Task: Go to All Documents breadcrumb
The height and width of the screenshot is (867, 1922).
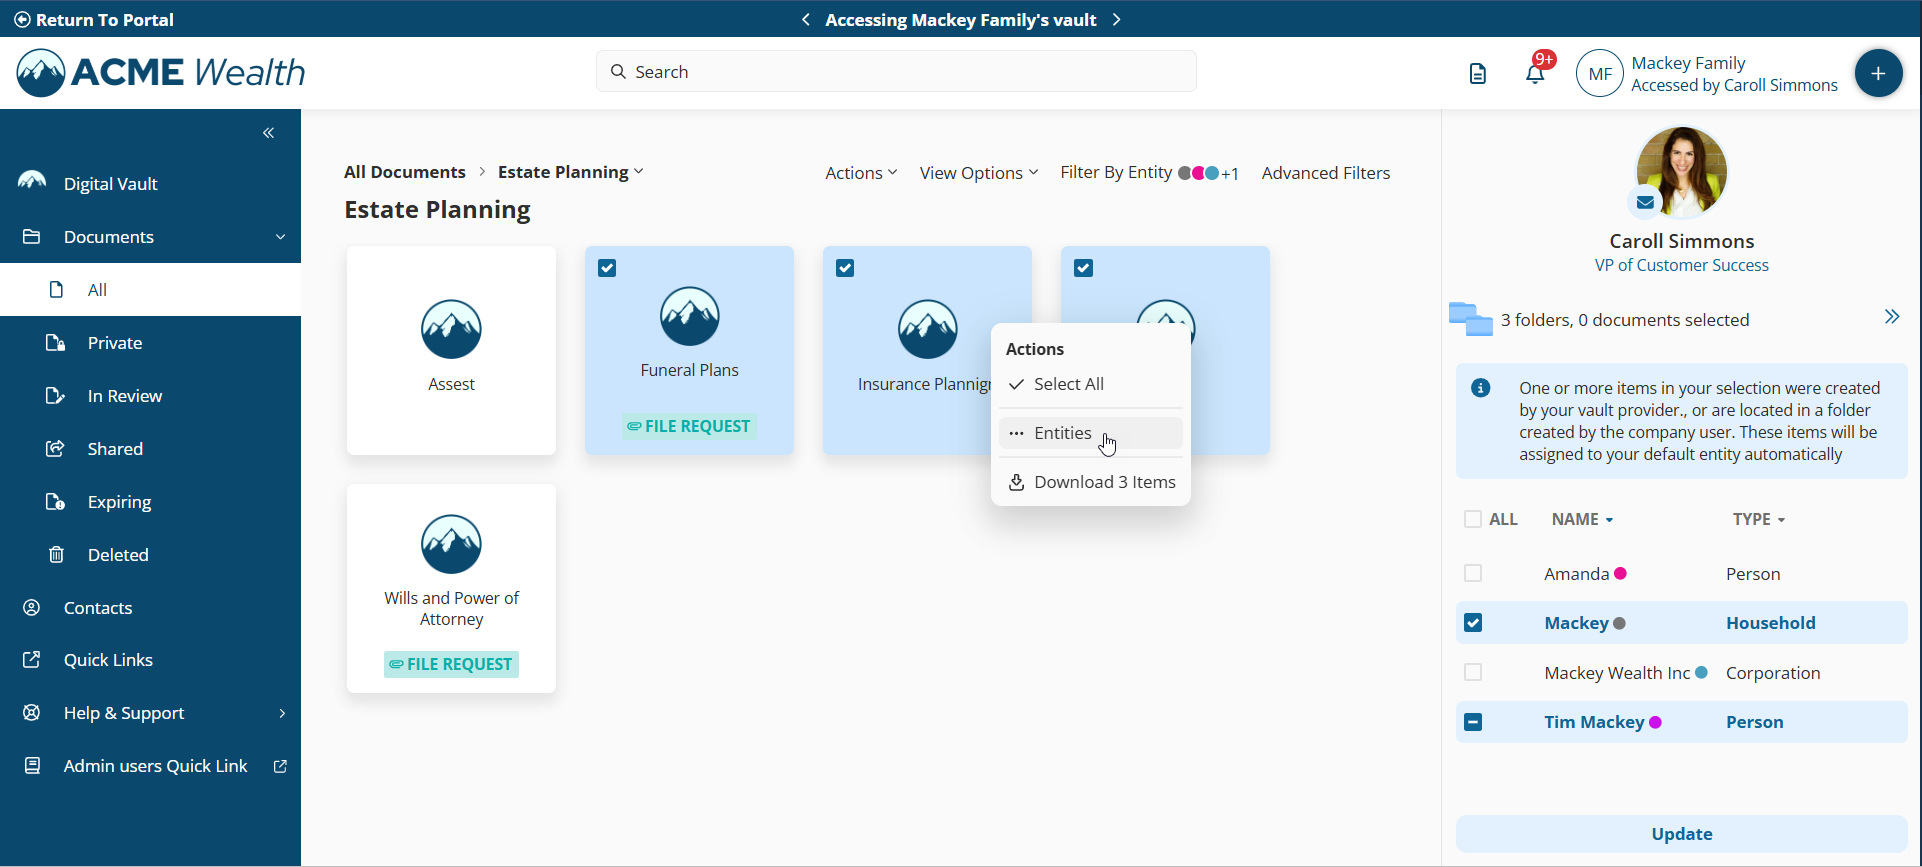Action: [x=405, y=172]
